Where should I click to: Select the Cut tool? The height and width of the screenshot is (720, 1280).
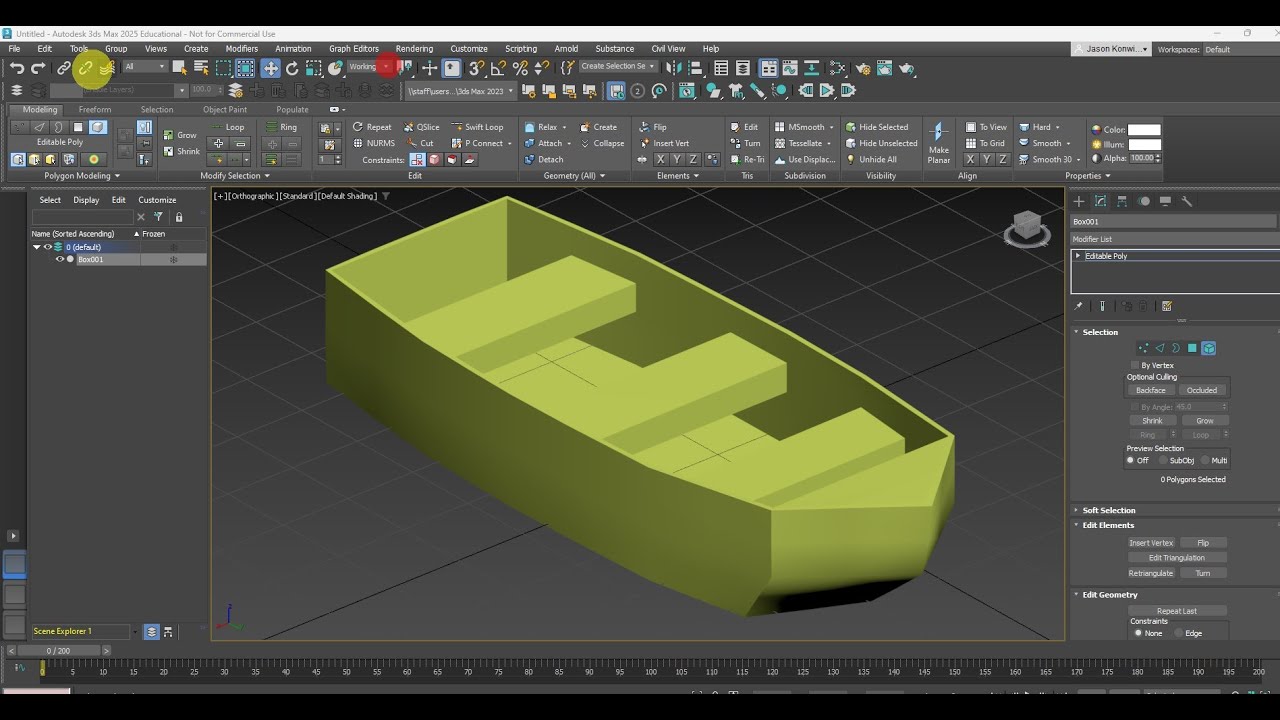pos(421,143)
